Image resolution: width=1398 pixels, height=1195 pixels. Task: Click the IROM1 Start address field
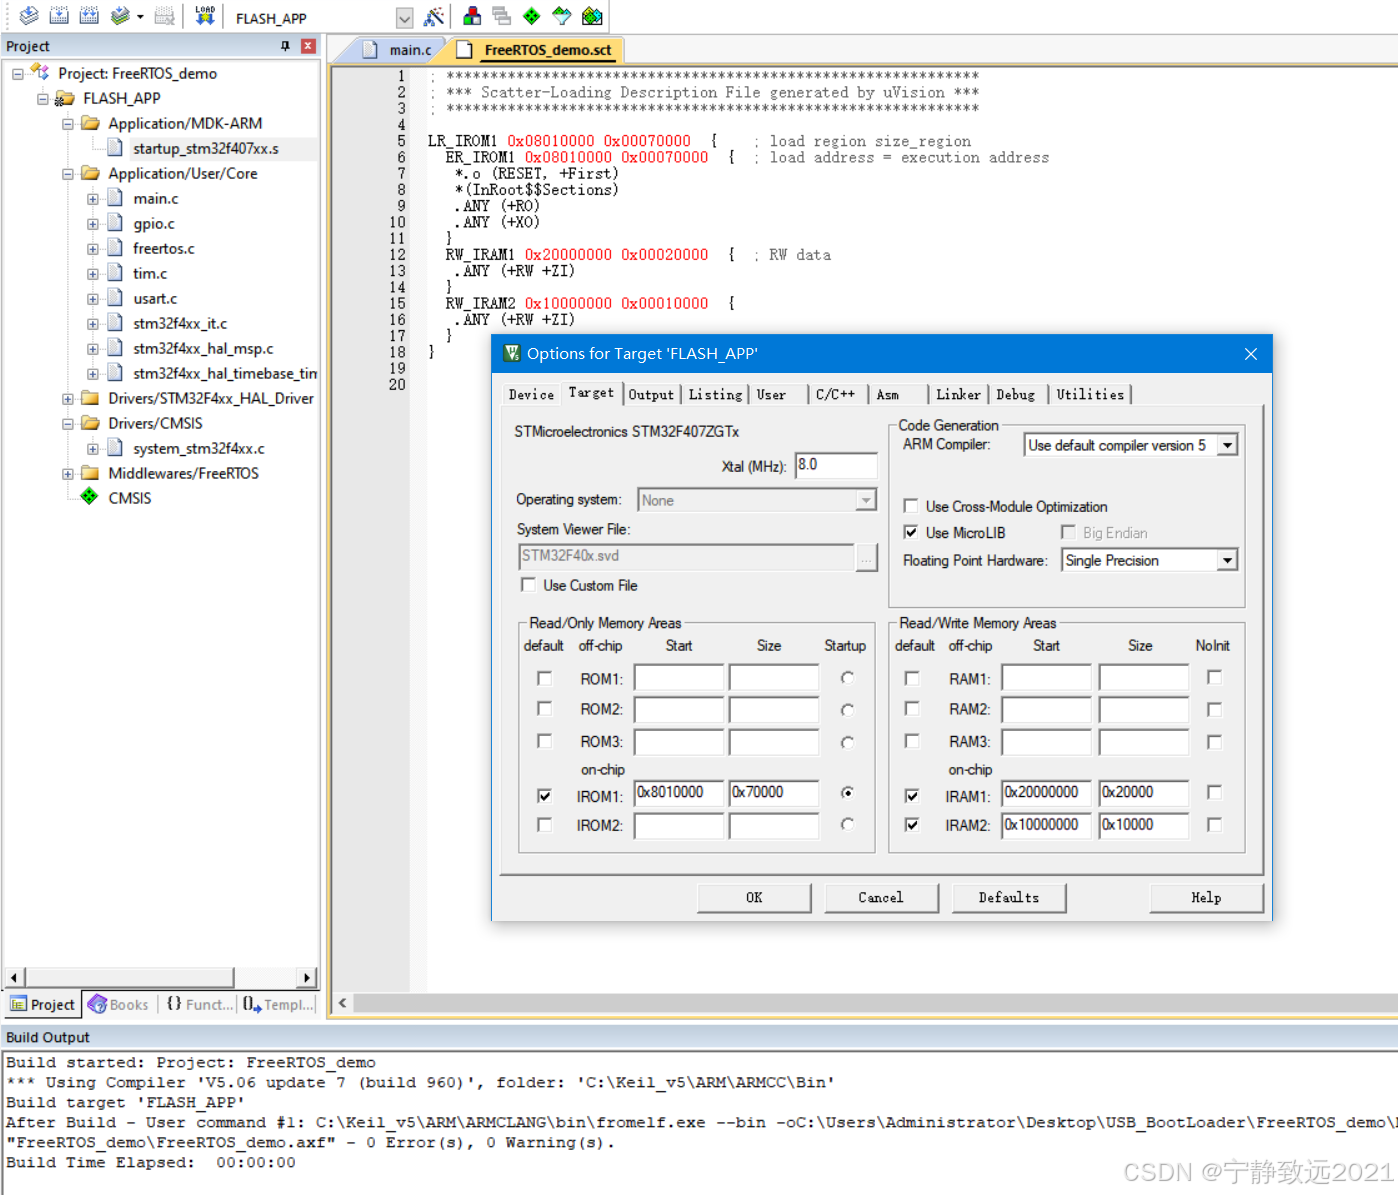[679, 793]
